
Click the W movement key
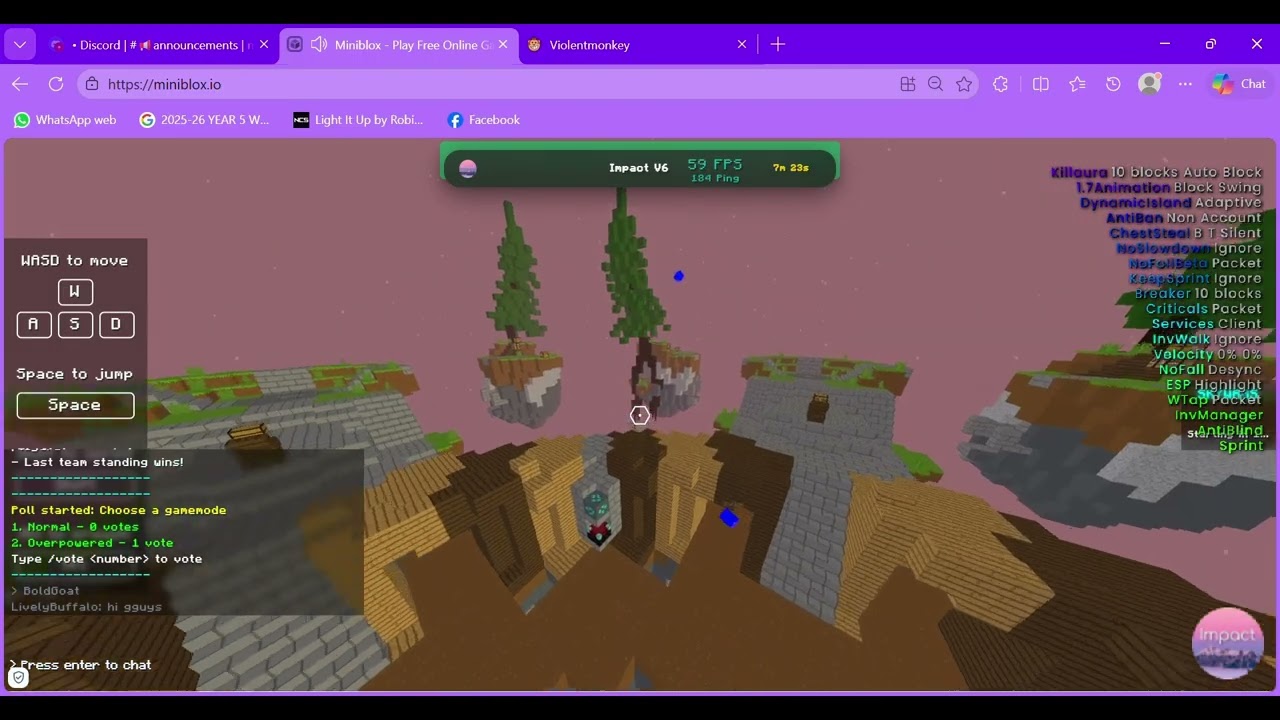pos(75,292)
